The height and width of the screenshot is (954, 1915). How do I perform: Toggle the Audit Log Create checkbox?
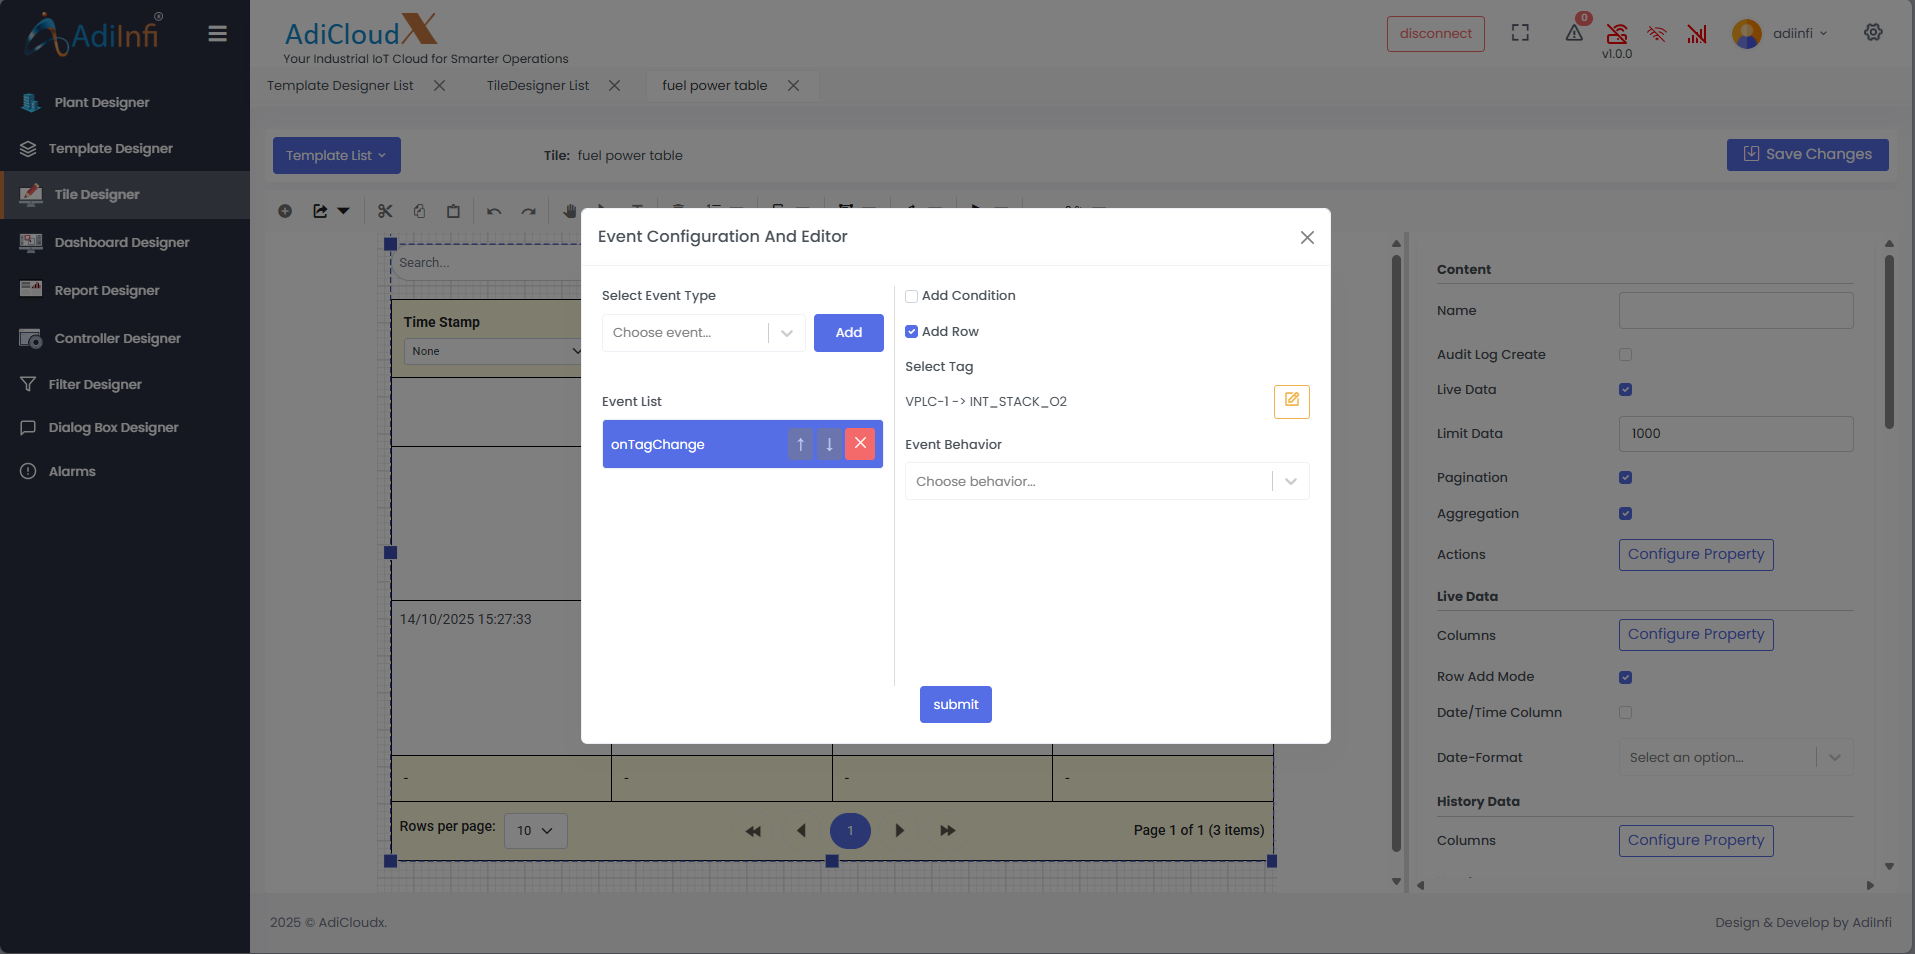[1625, 355]
